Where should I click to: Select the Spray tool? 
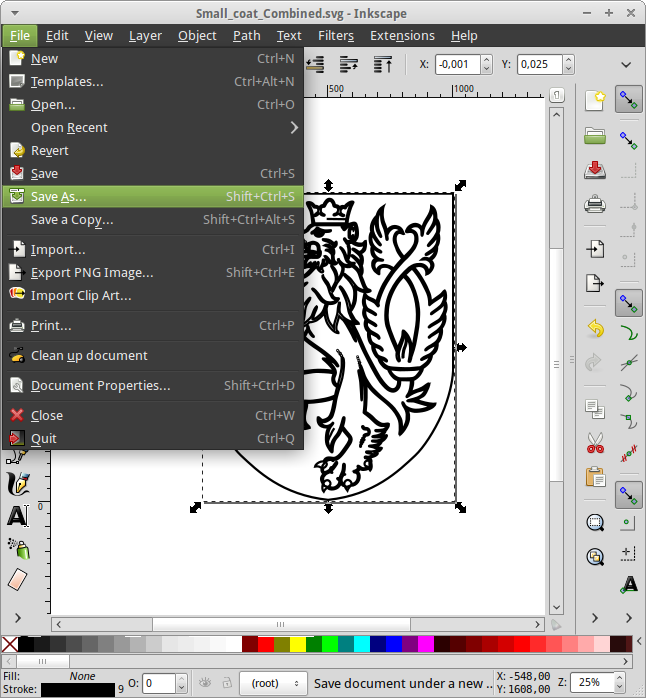(x=17, y=547)
